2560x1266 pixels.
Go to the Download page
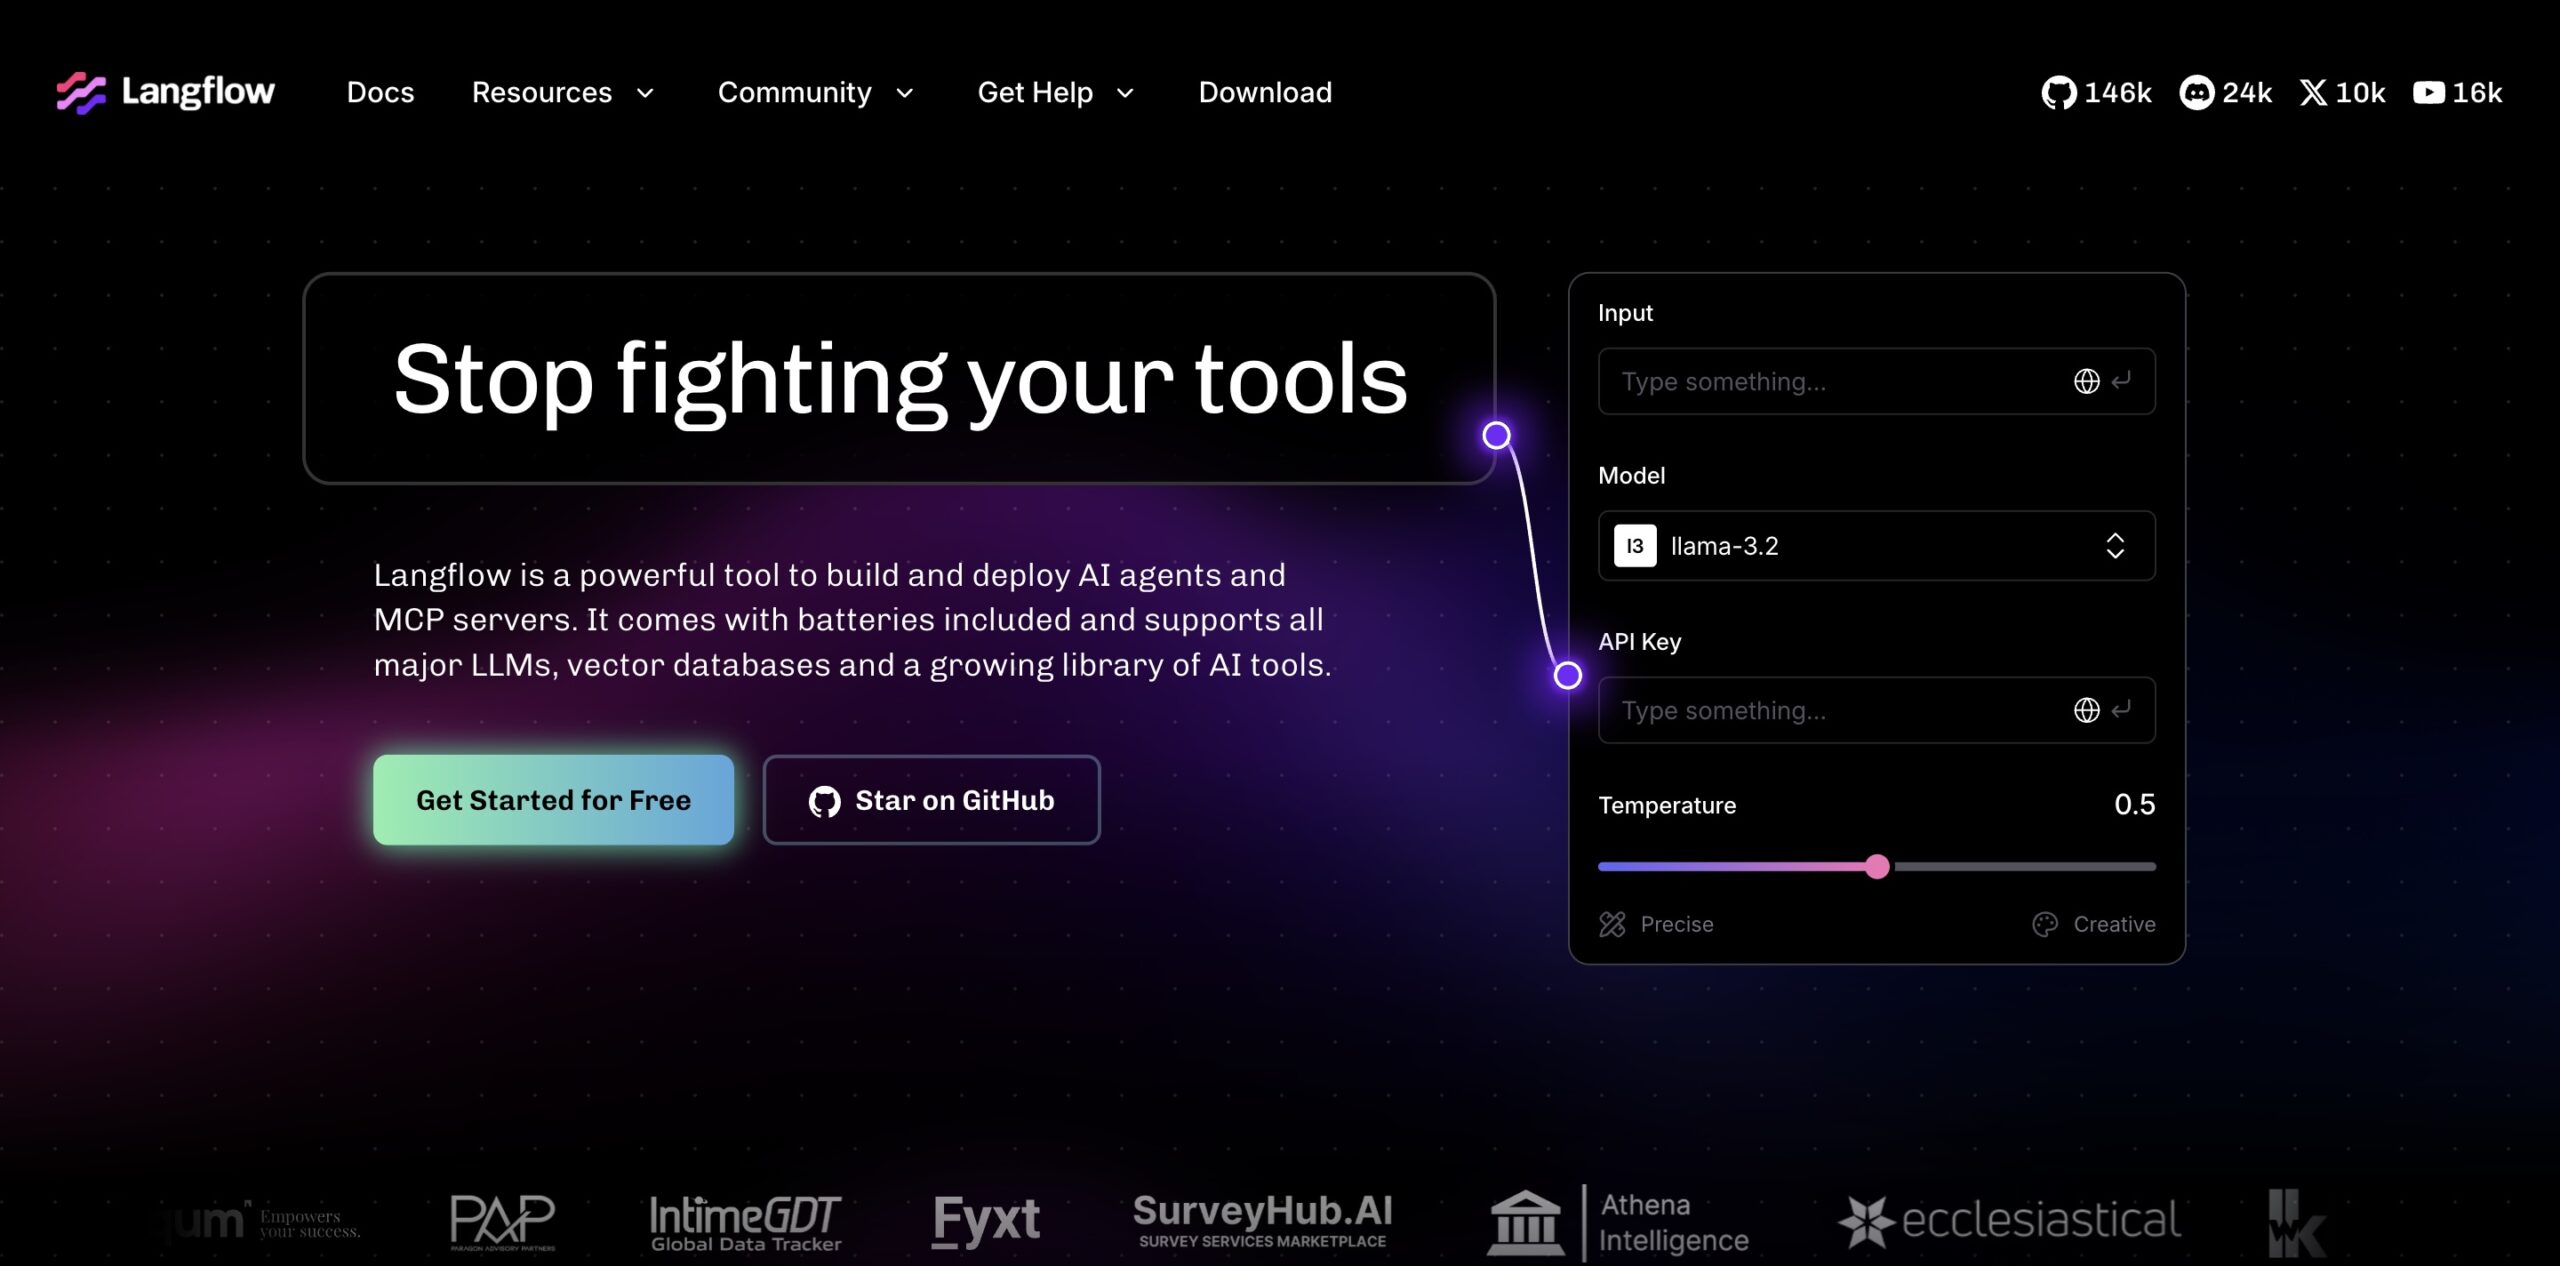(1265, 93)
